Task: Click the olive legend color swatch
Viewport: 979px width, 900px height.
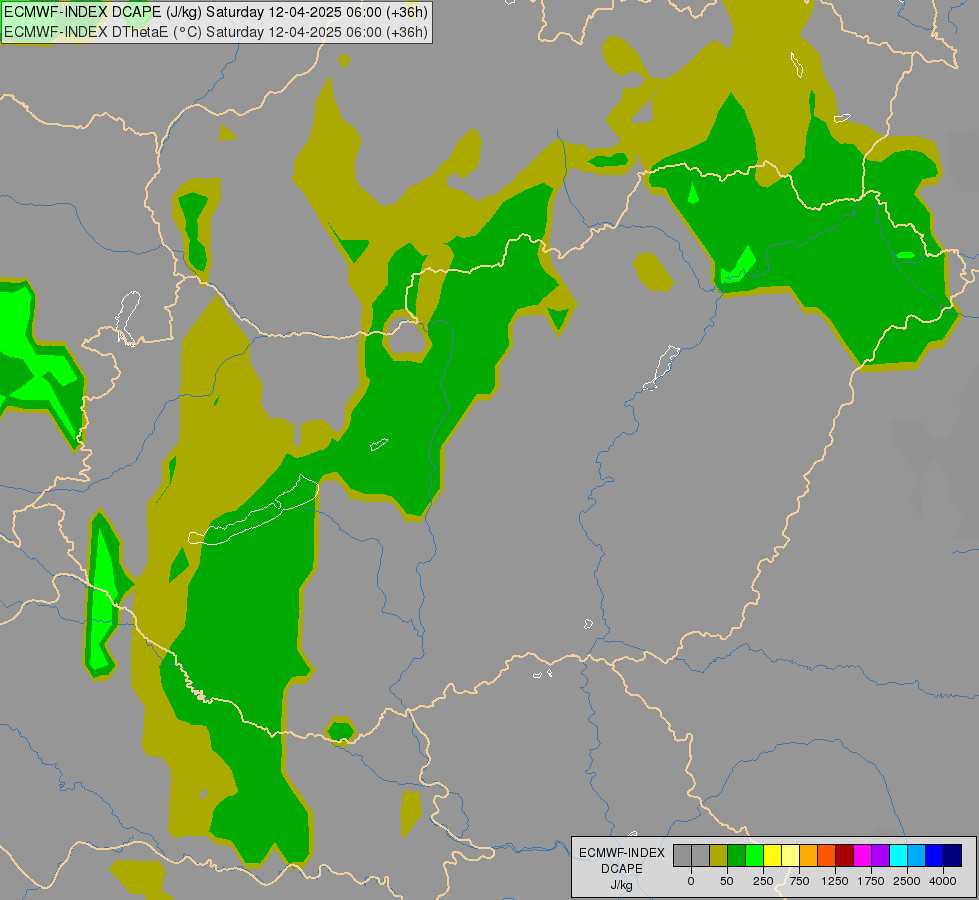Action: pyautogui.click(x=719, y=855)
